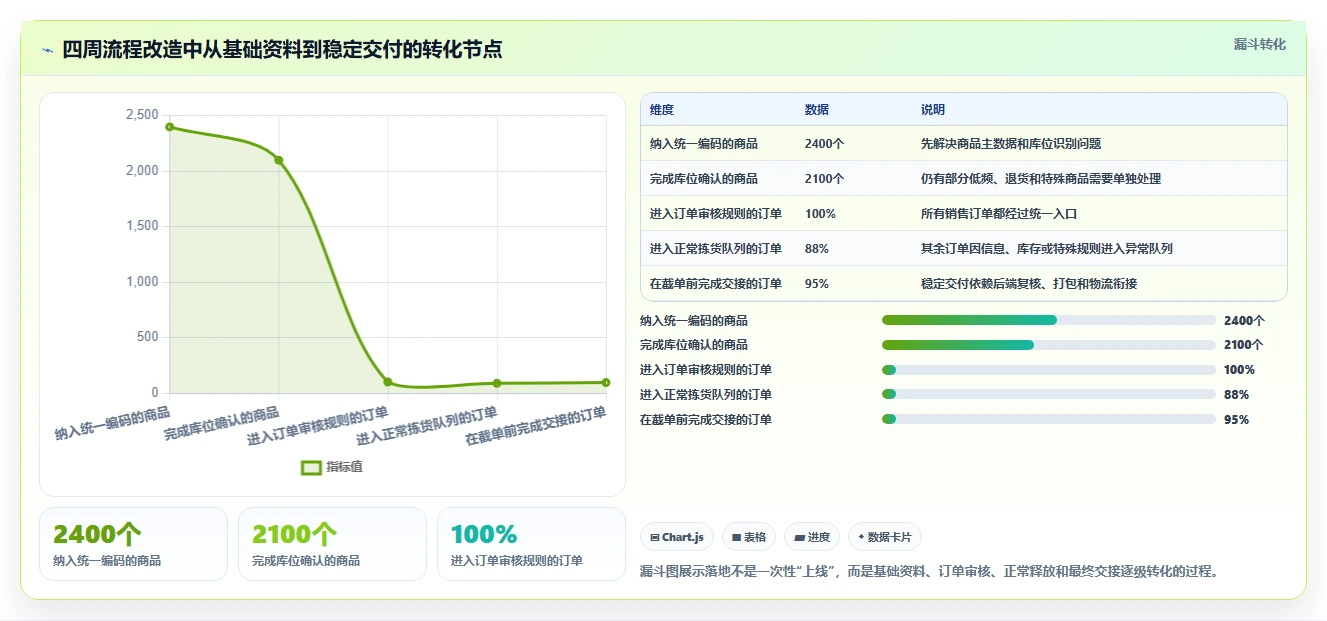This screenshot has height=621, width=1327.
Task: Select the Chart.js tag chip
Action: tap(676, 537)
